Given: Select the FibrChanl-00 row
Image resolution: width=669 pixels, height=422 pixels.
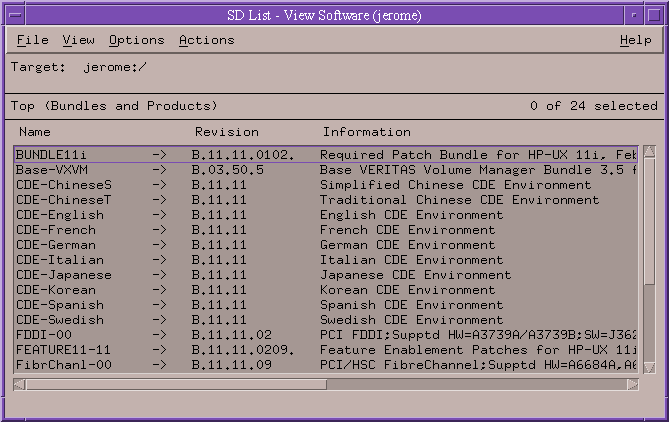Looking at the screenshot, I should tap(326, 365).
